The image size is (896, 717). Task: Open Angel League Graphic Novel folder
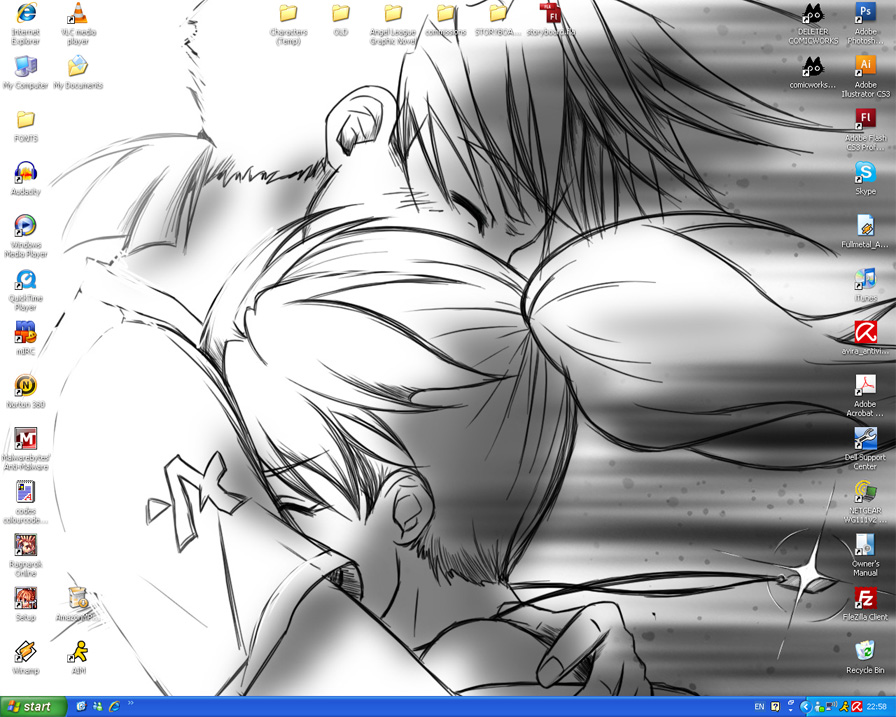(394, 24)
